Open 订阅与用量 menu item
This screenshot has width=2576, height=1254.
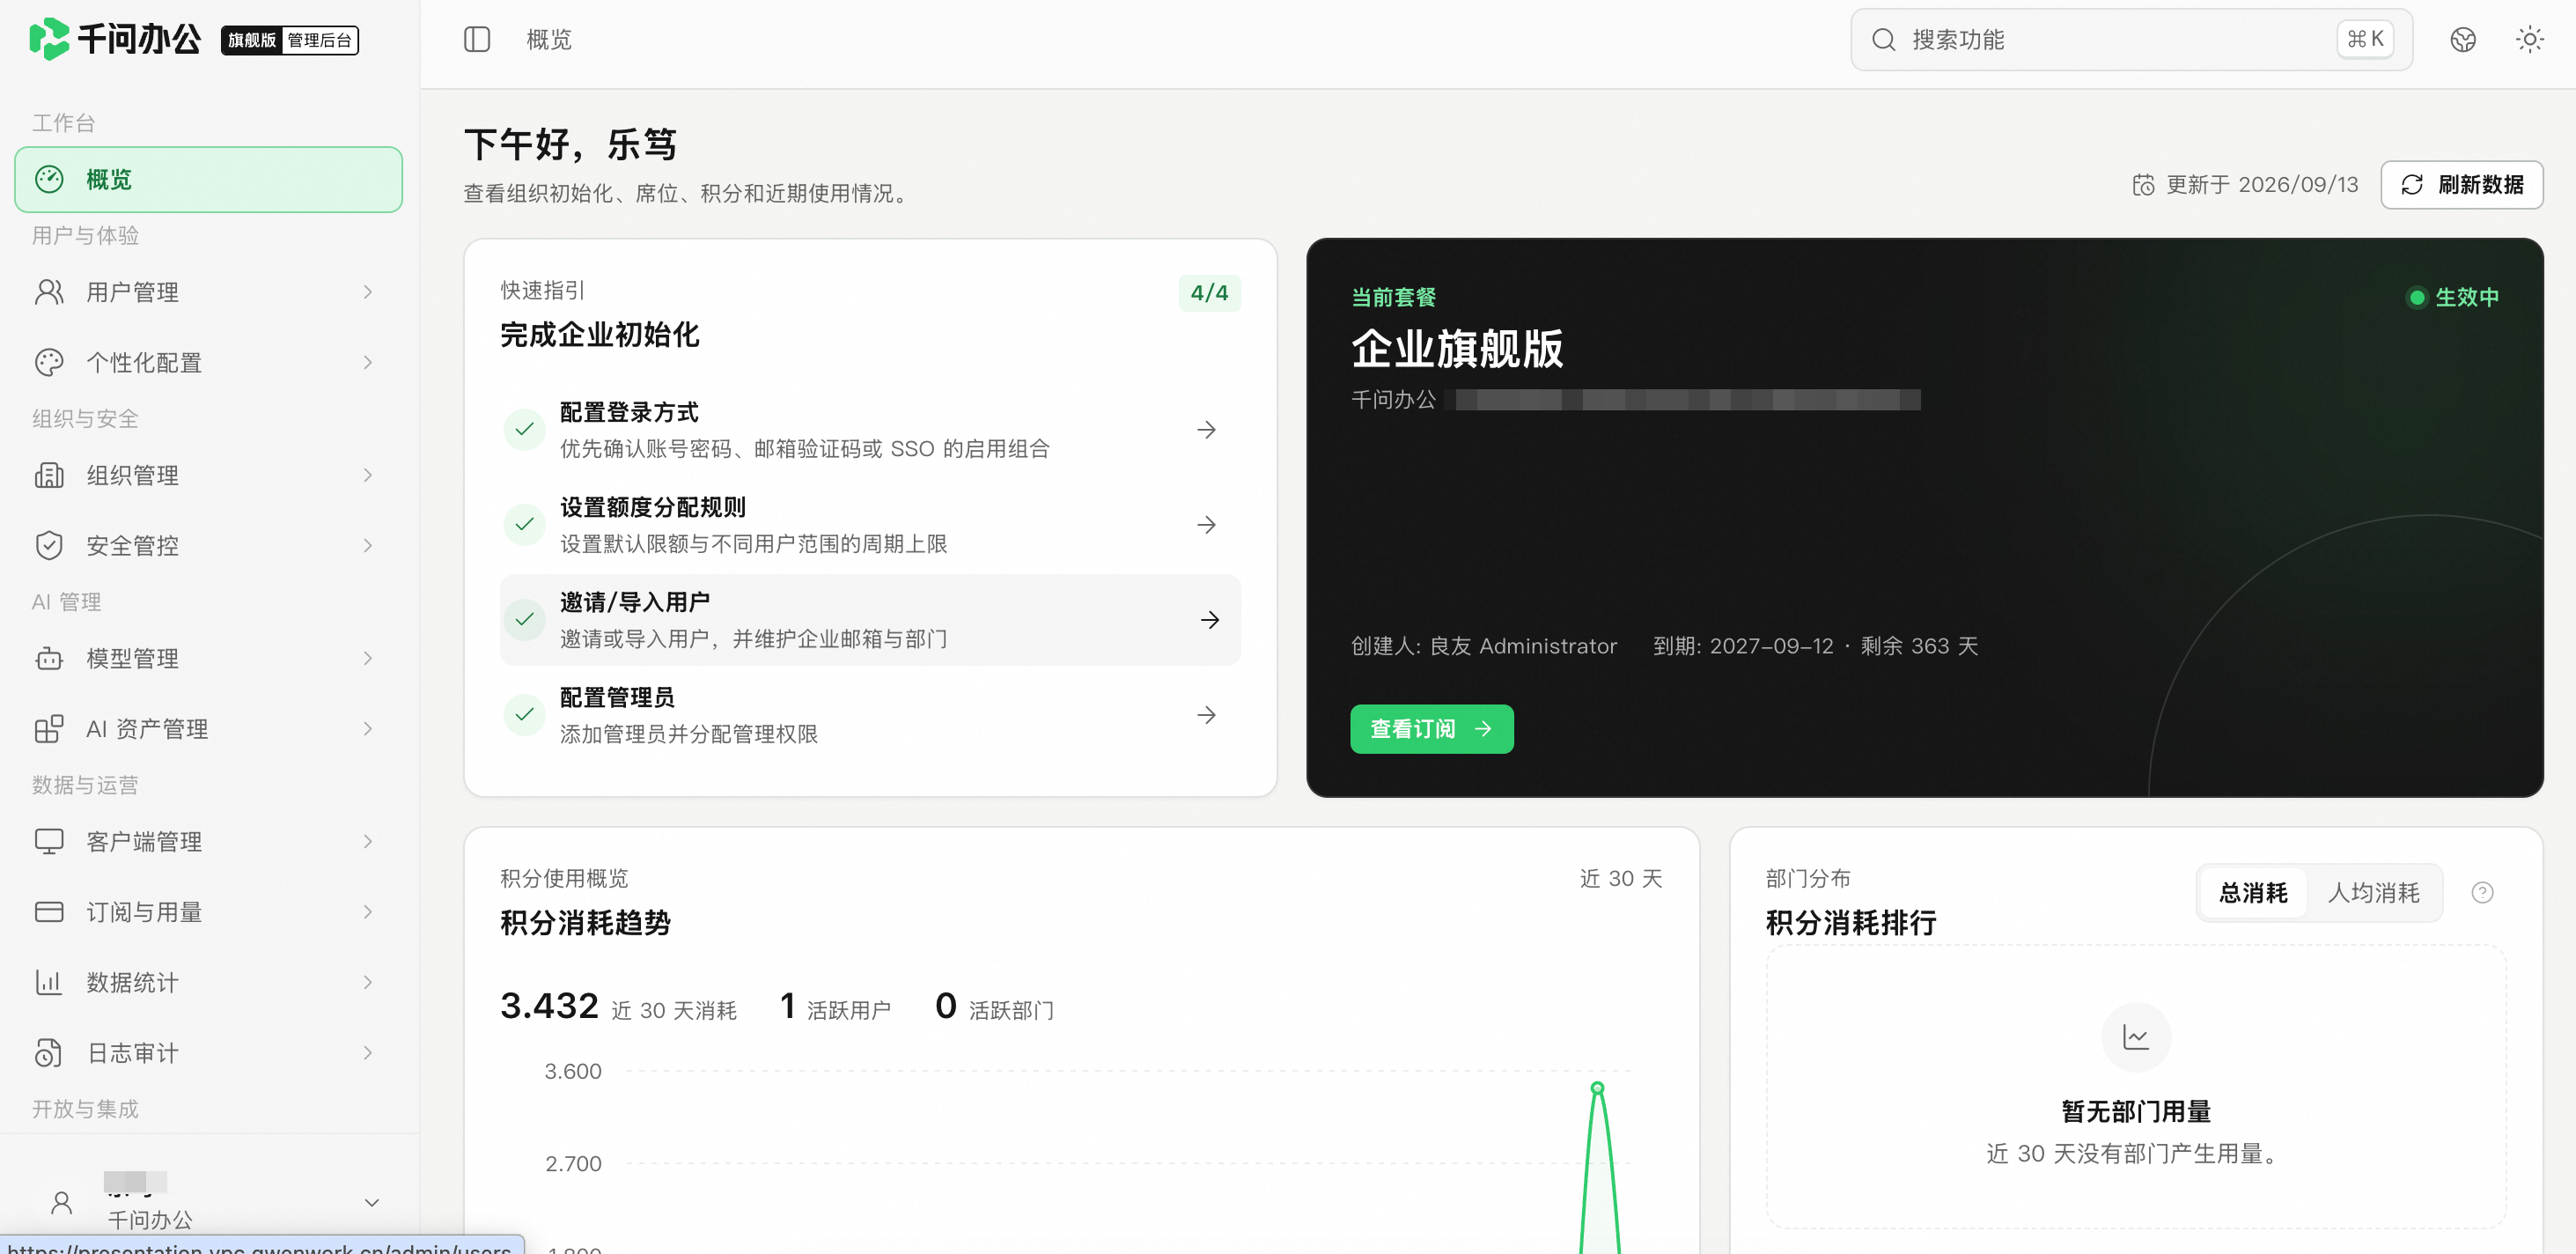[209, 911]
